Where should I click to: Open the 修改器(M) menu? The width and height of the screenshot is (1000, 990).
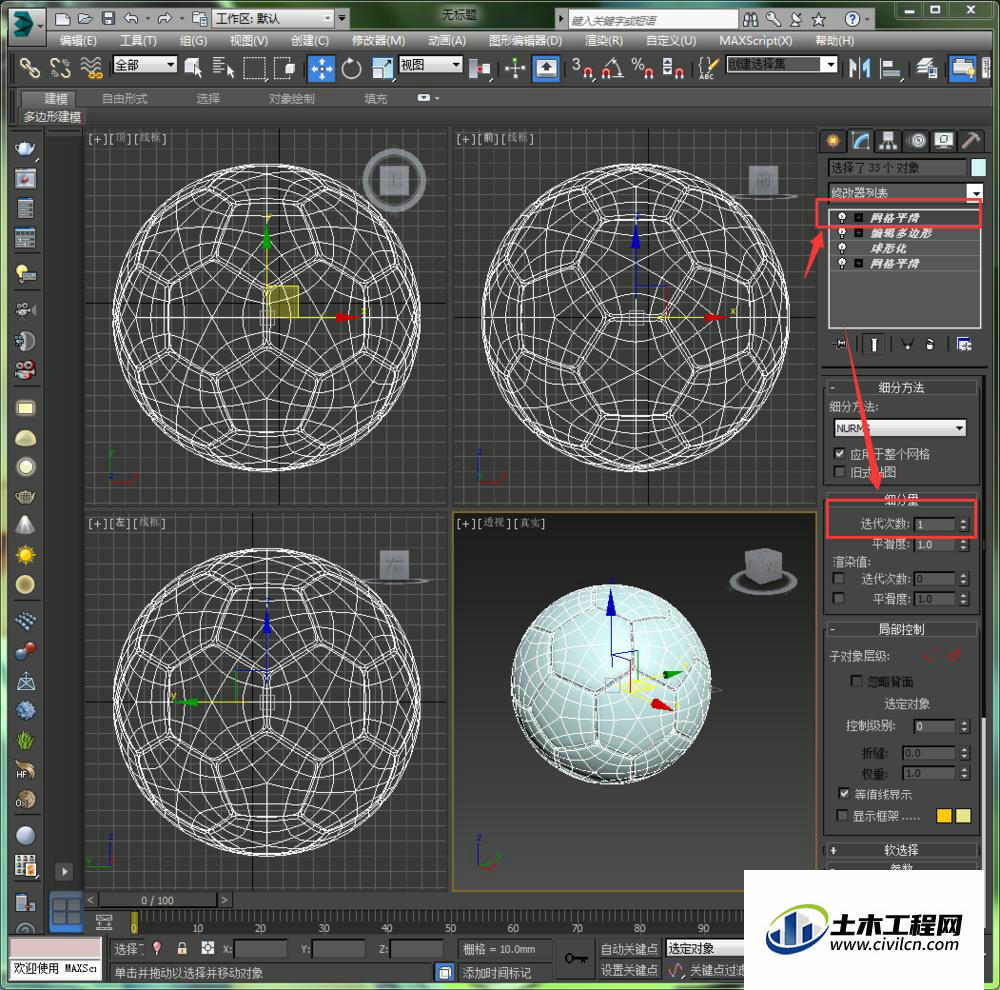pyautogui.click(x=378, y=41)
